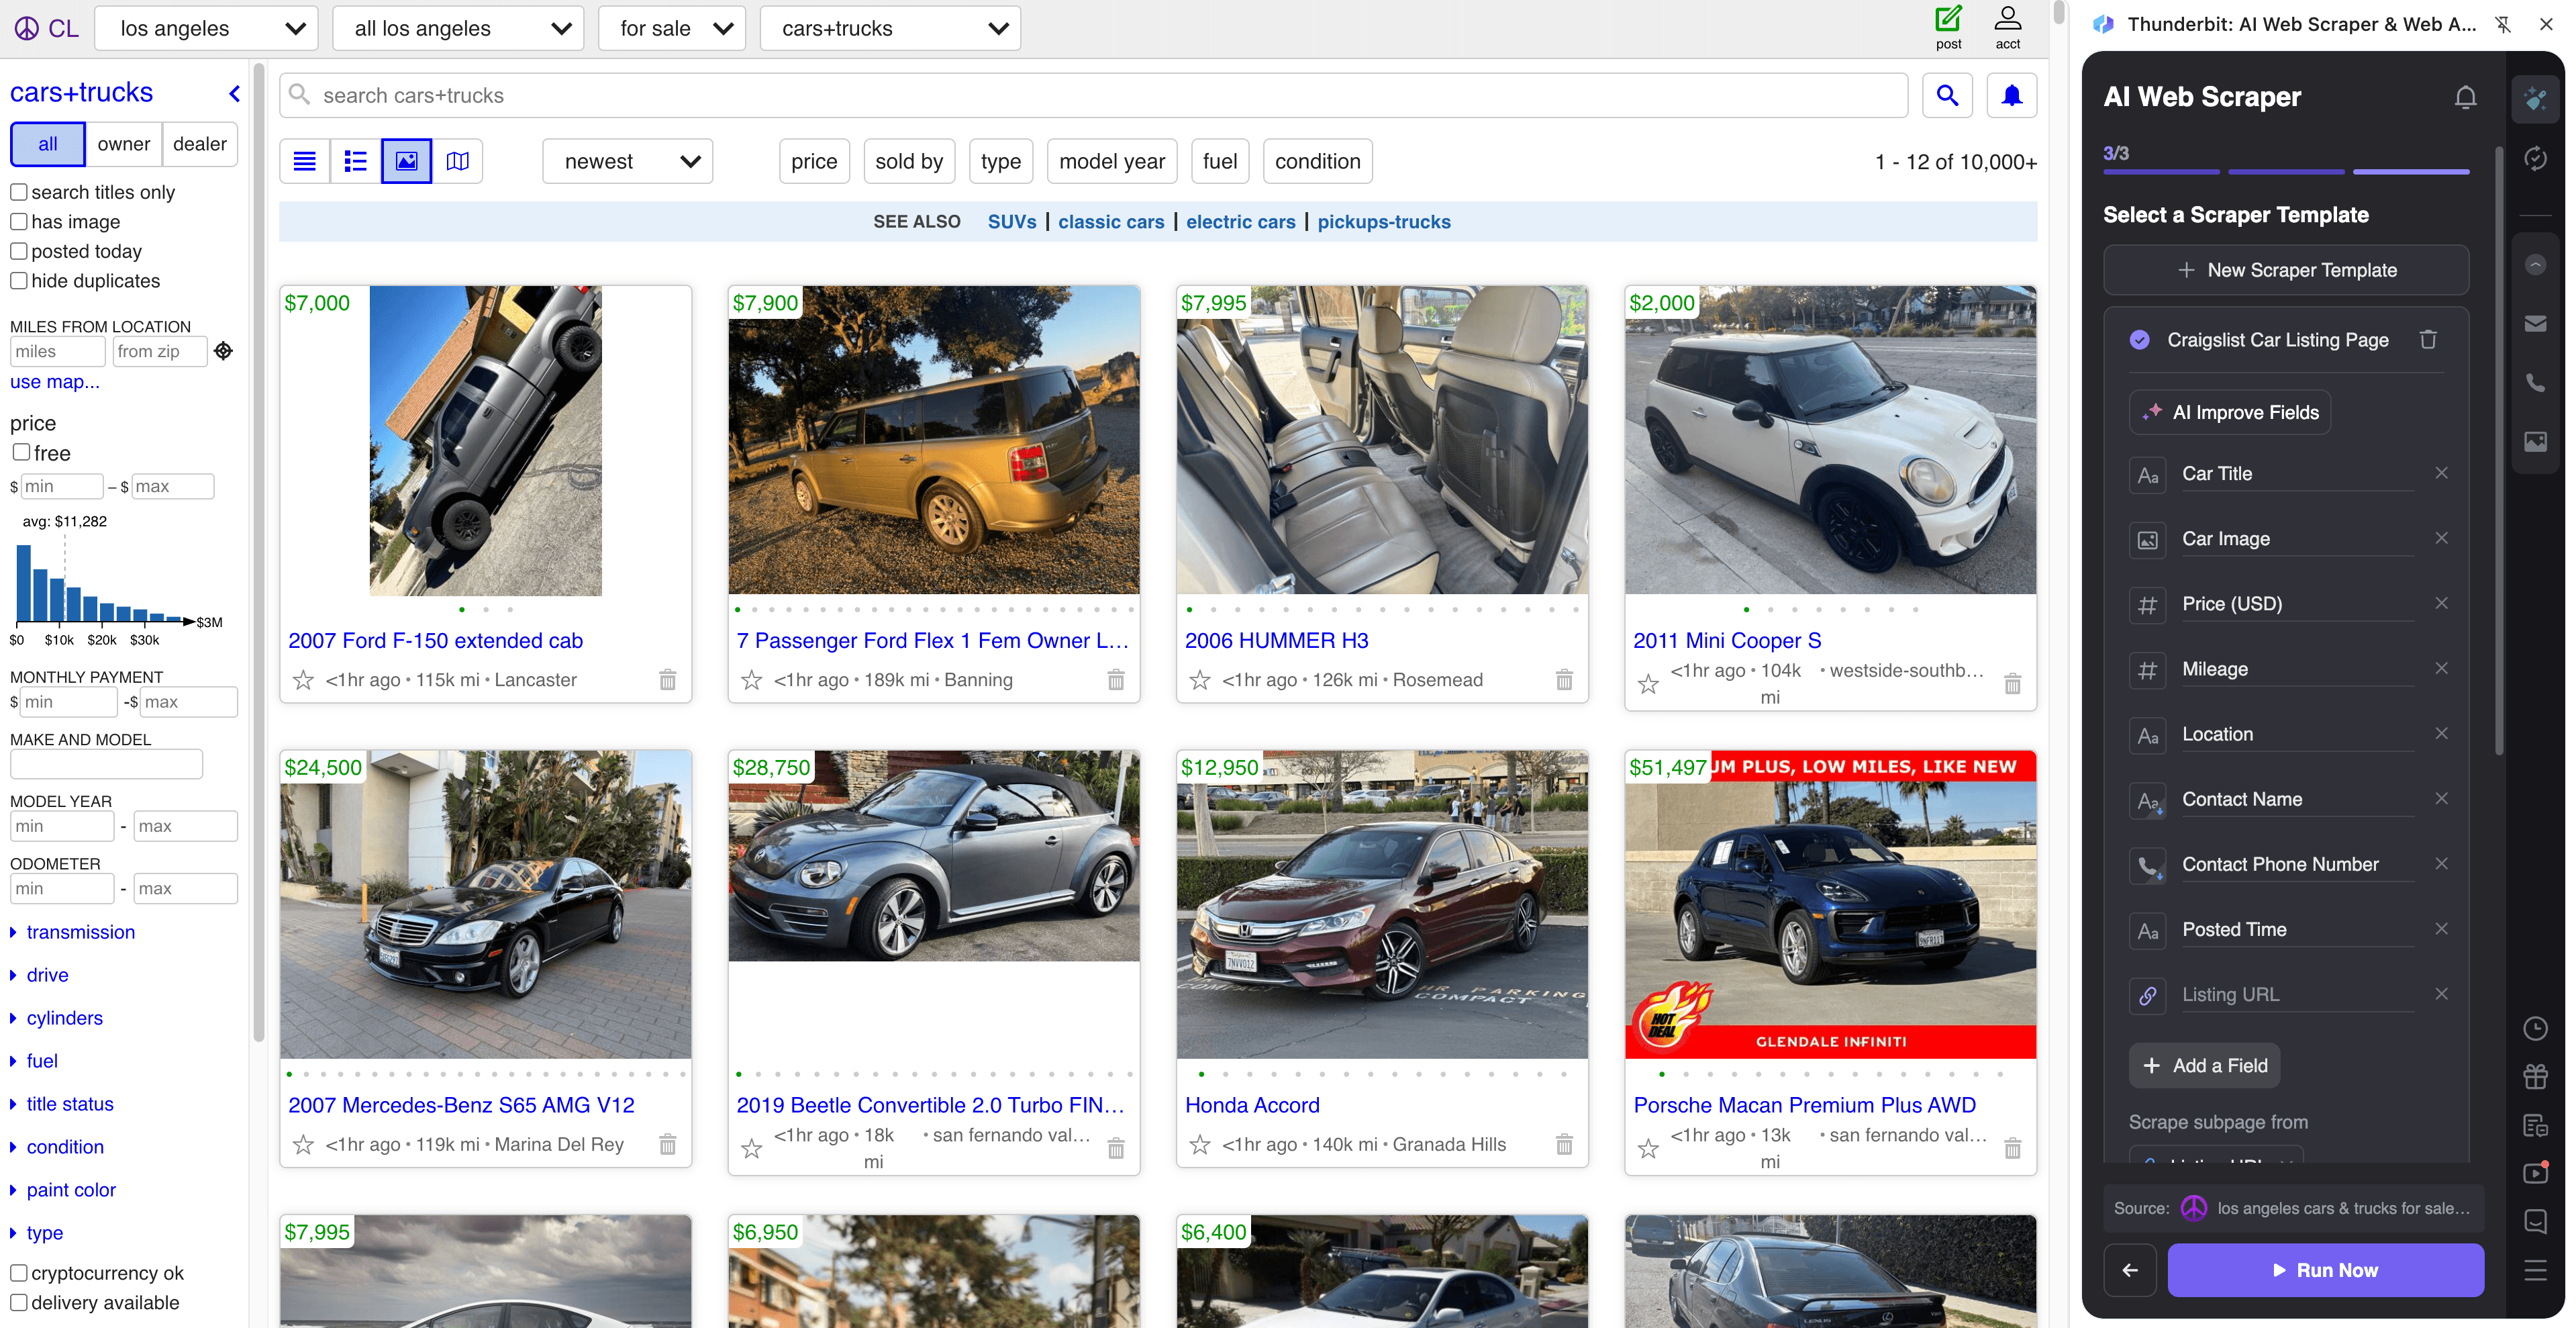The width and height of the screenshot is (2576, 1328).
Task: Enable the search titles only checkbox
Action: pos(20,191)
